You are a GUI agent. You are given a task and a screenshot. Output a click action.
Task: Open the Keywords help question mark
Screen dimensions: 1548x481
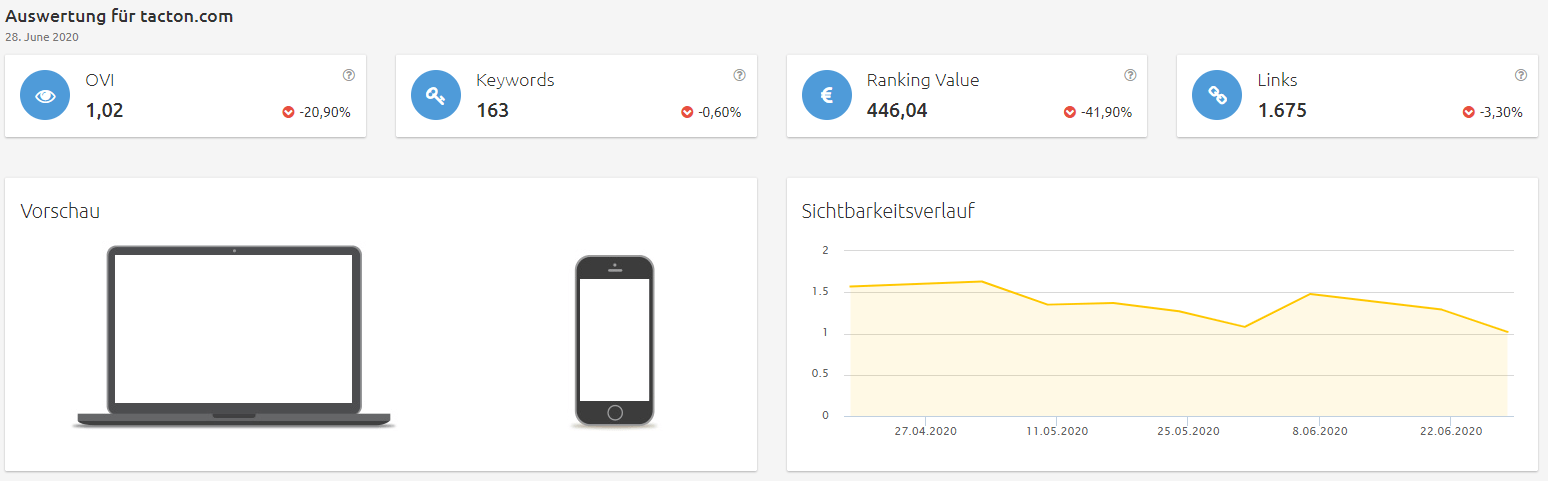739,75
